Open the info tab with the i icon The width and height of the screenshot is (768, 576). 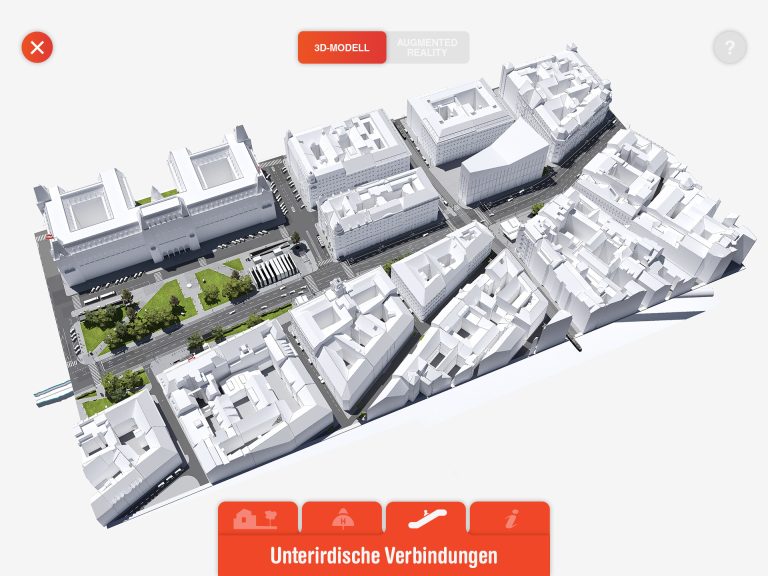coord(510,518)
